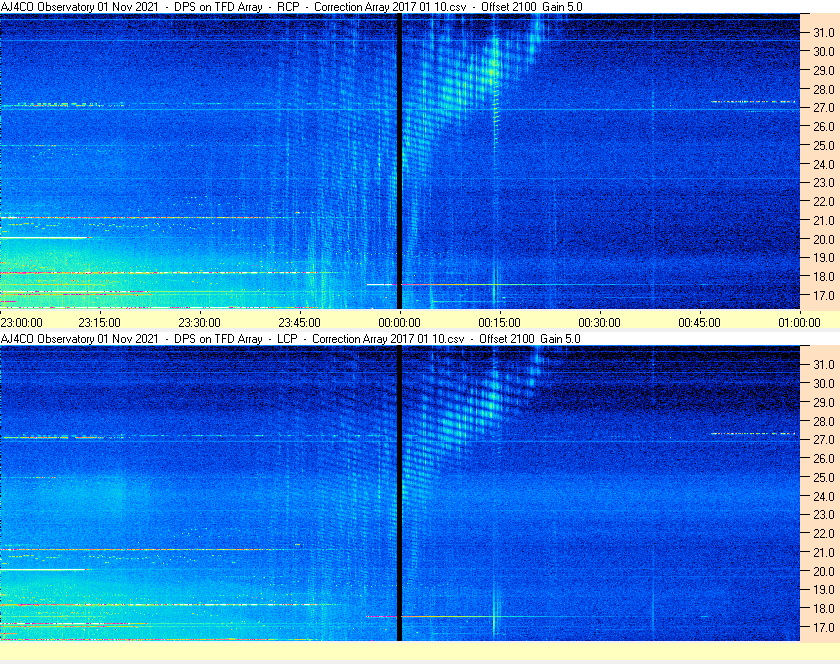Pick the 17.0 frequency label in LCP panel
The height and width of the screenshot is (664, 840).
point(824,627)
